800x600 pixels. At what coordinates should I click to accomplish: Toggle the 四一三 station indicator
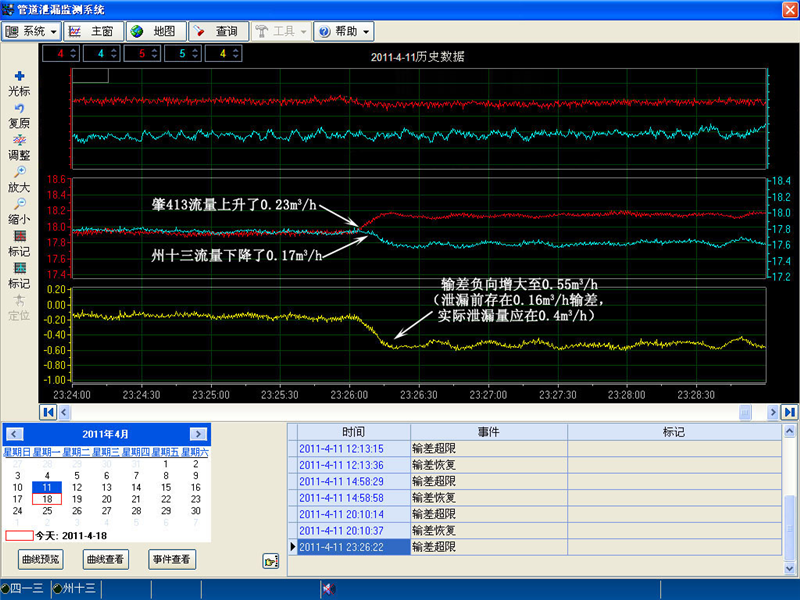pos(22,589)
